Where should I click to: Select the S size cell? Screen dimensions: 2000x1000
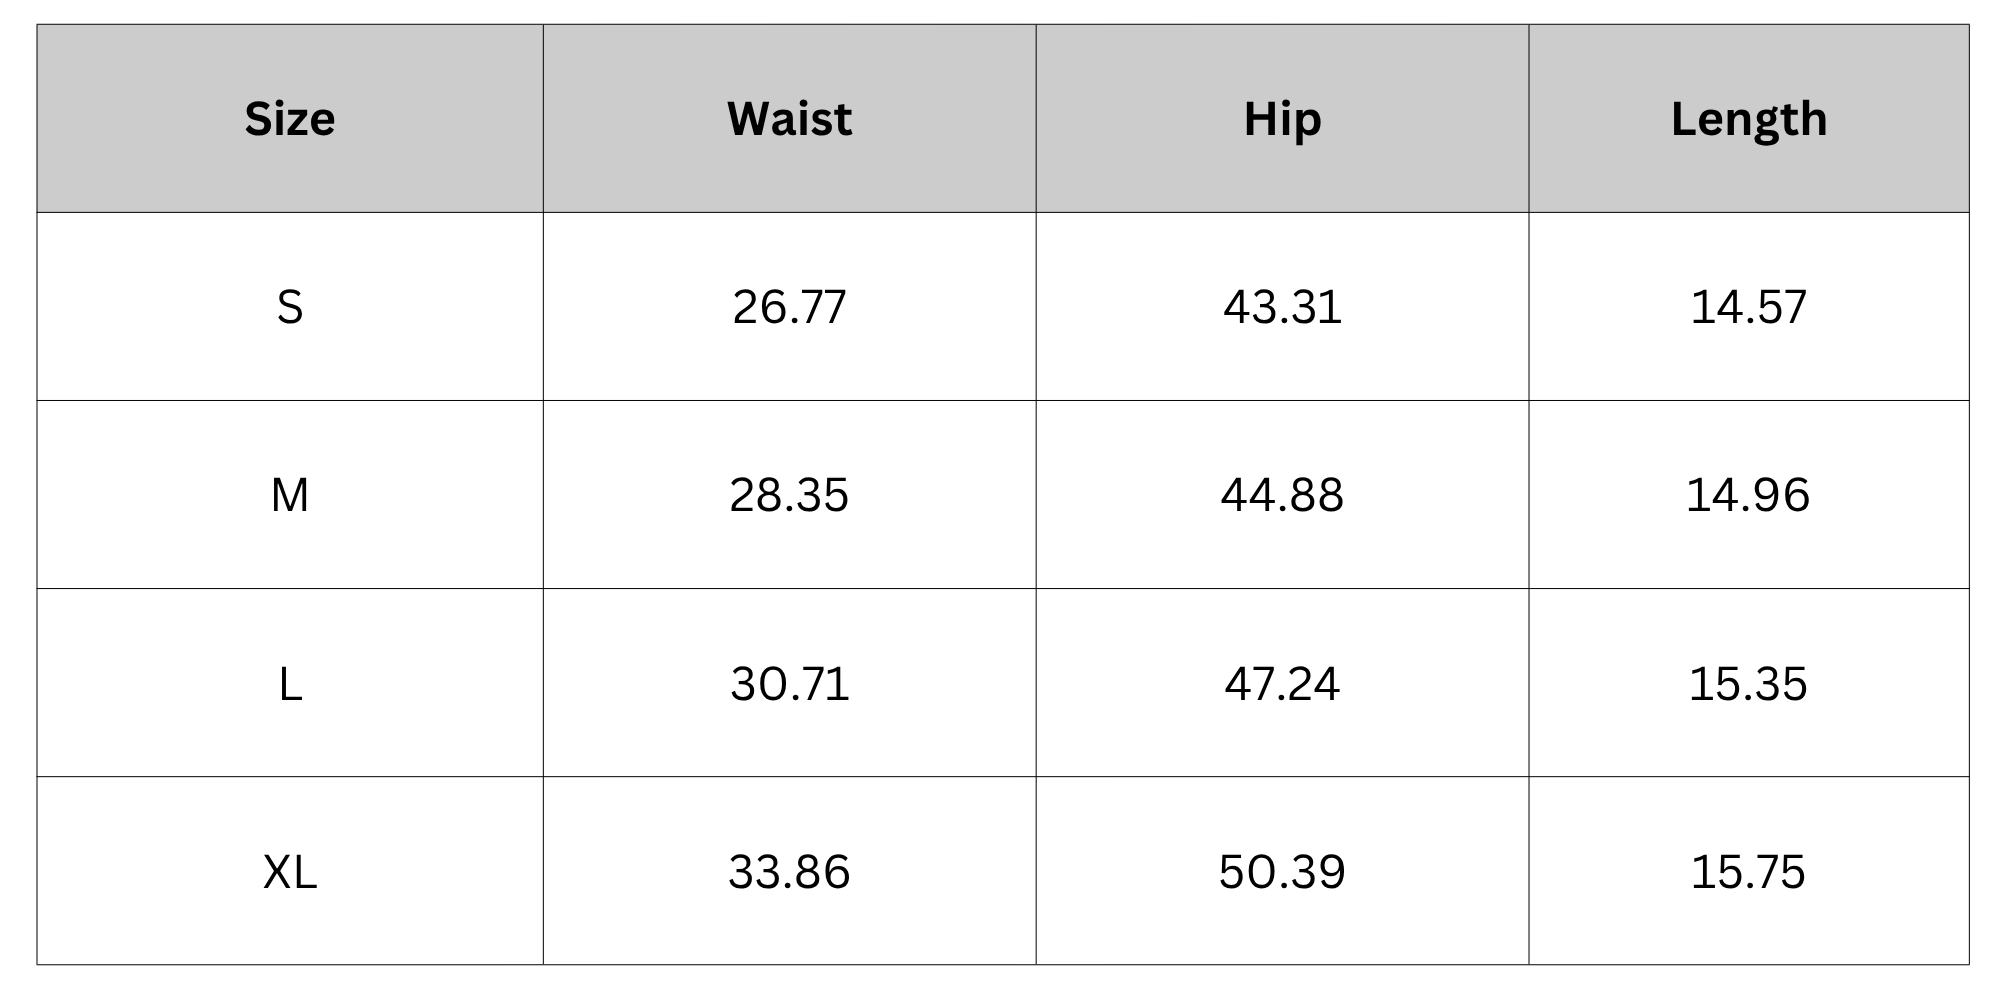pyautogui.click(x=290, y=307)
